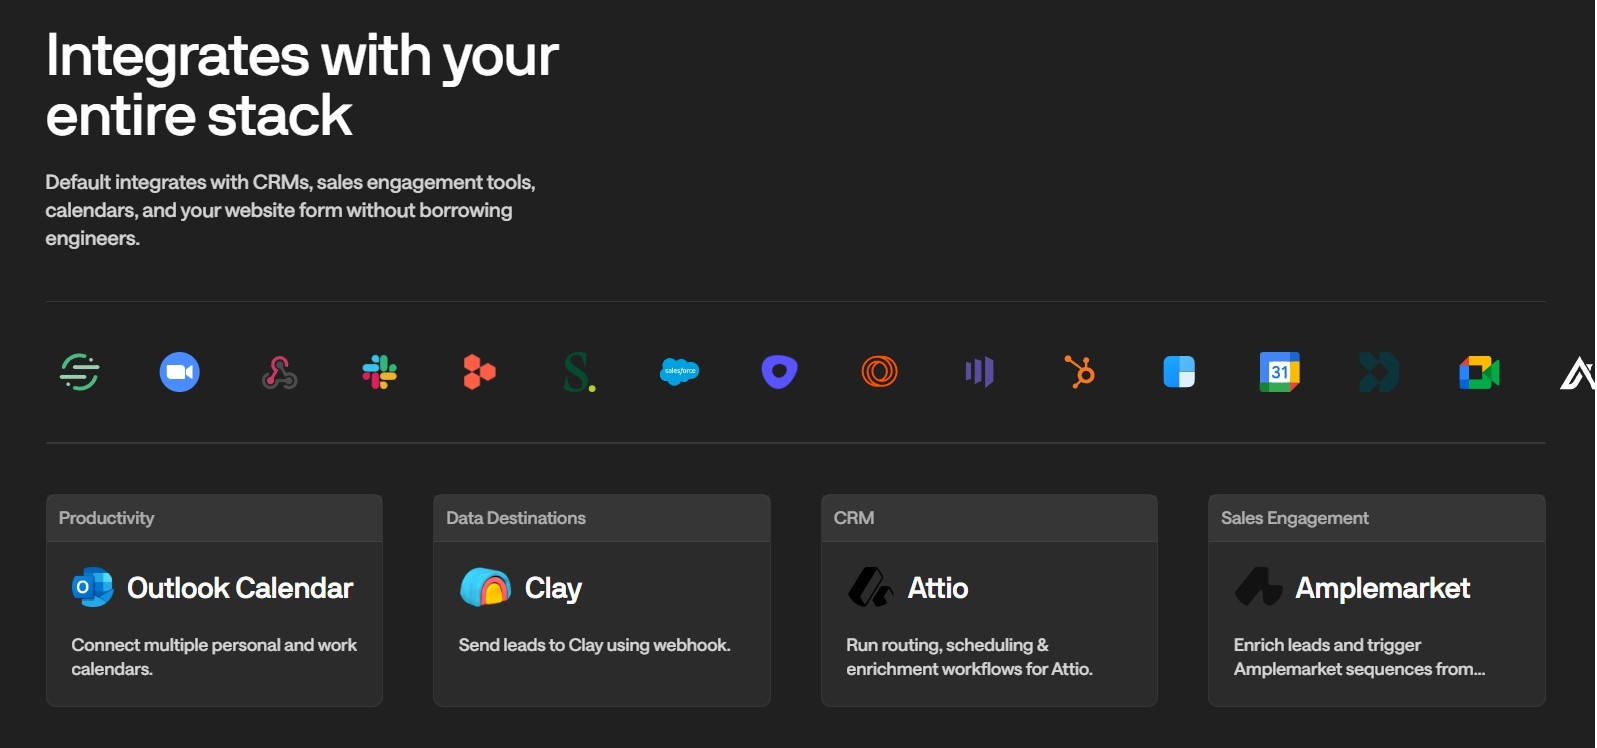The width and height of the screenshot is (1597, 748).
Task: Click the Attio logo in the CRM card
Action: click(x=870, y=587)
